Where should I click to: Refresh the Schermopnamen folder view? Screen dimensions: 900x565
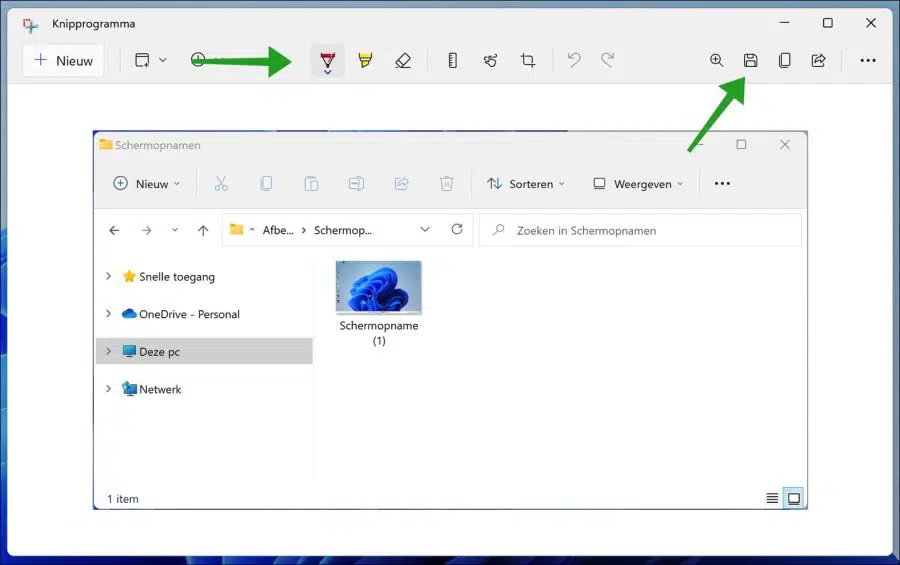tap(457, 230)
